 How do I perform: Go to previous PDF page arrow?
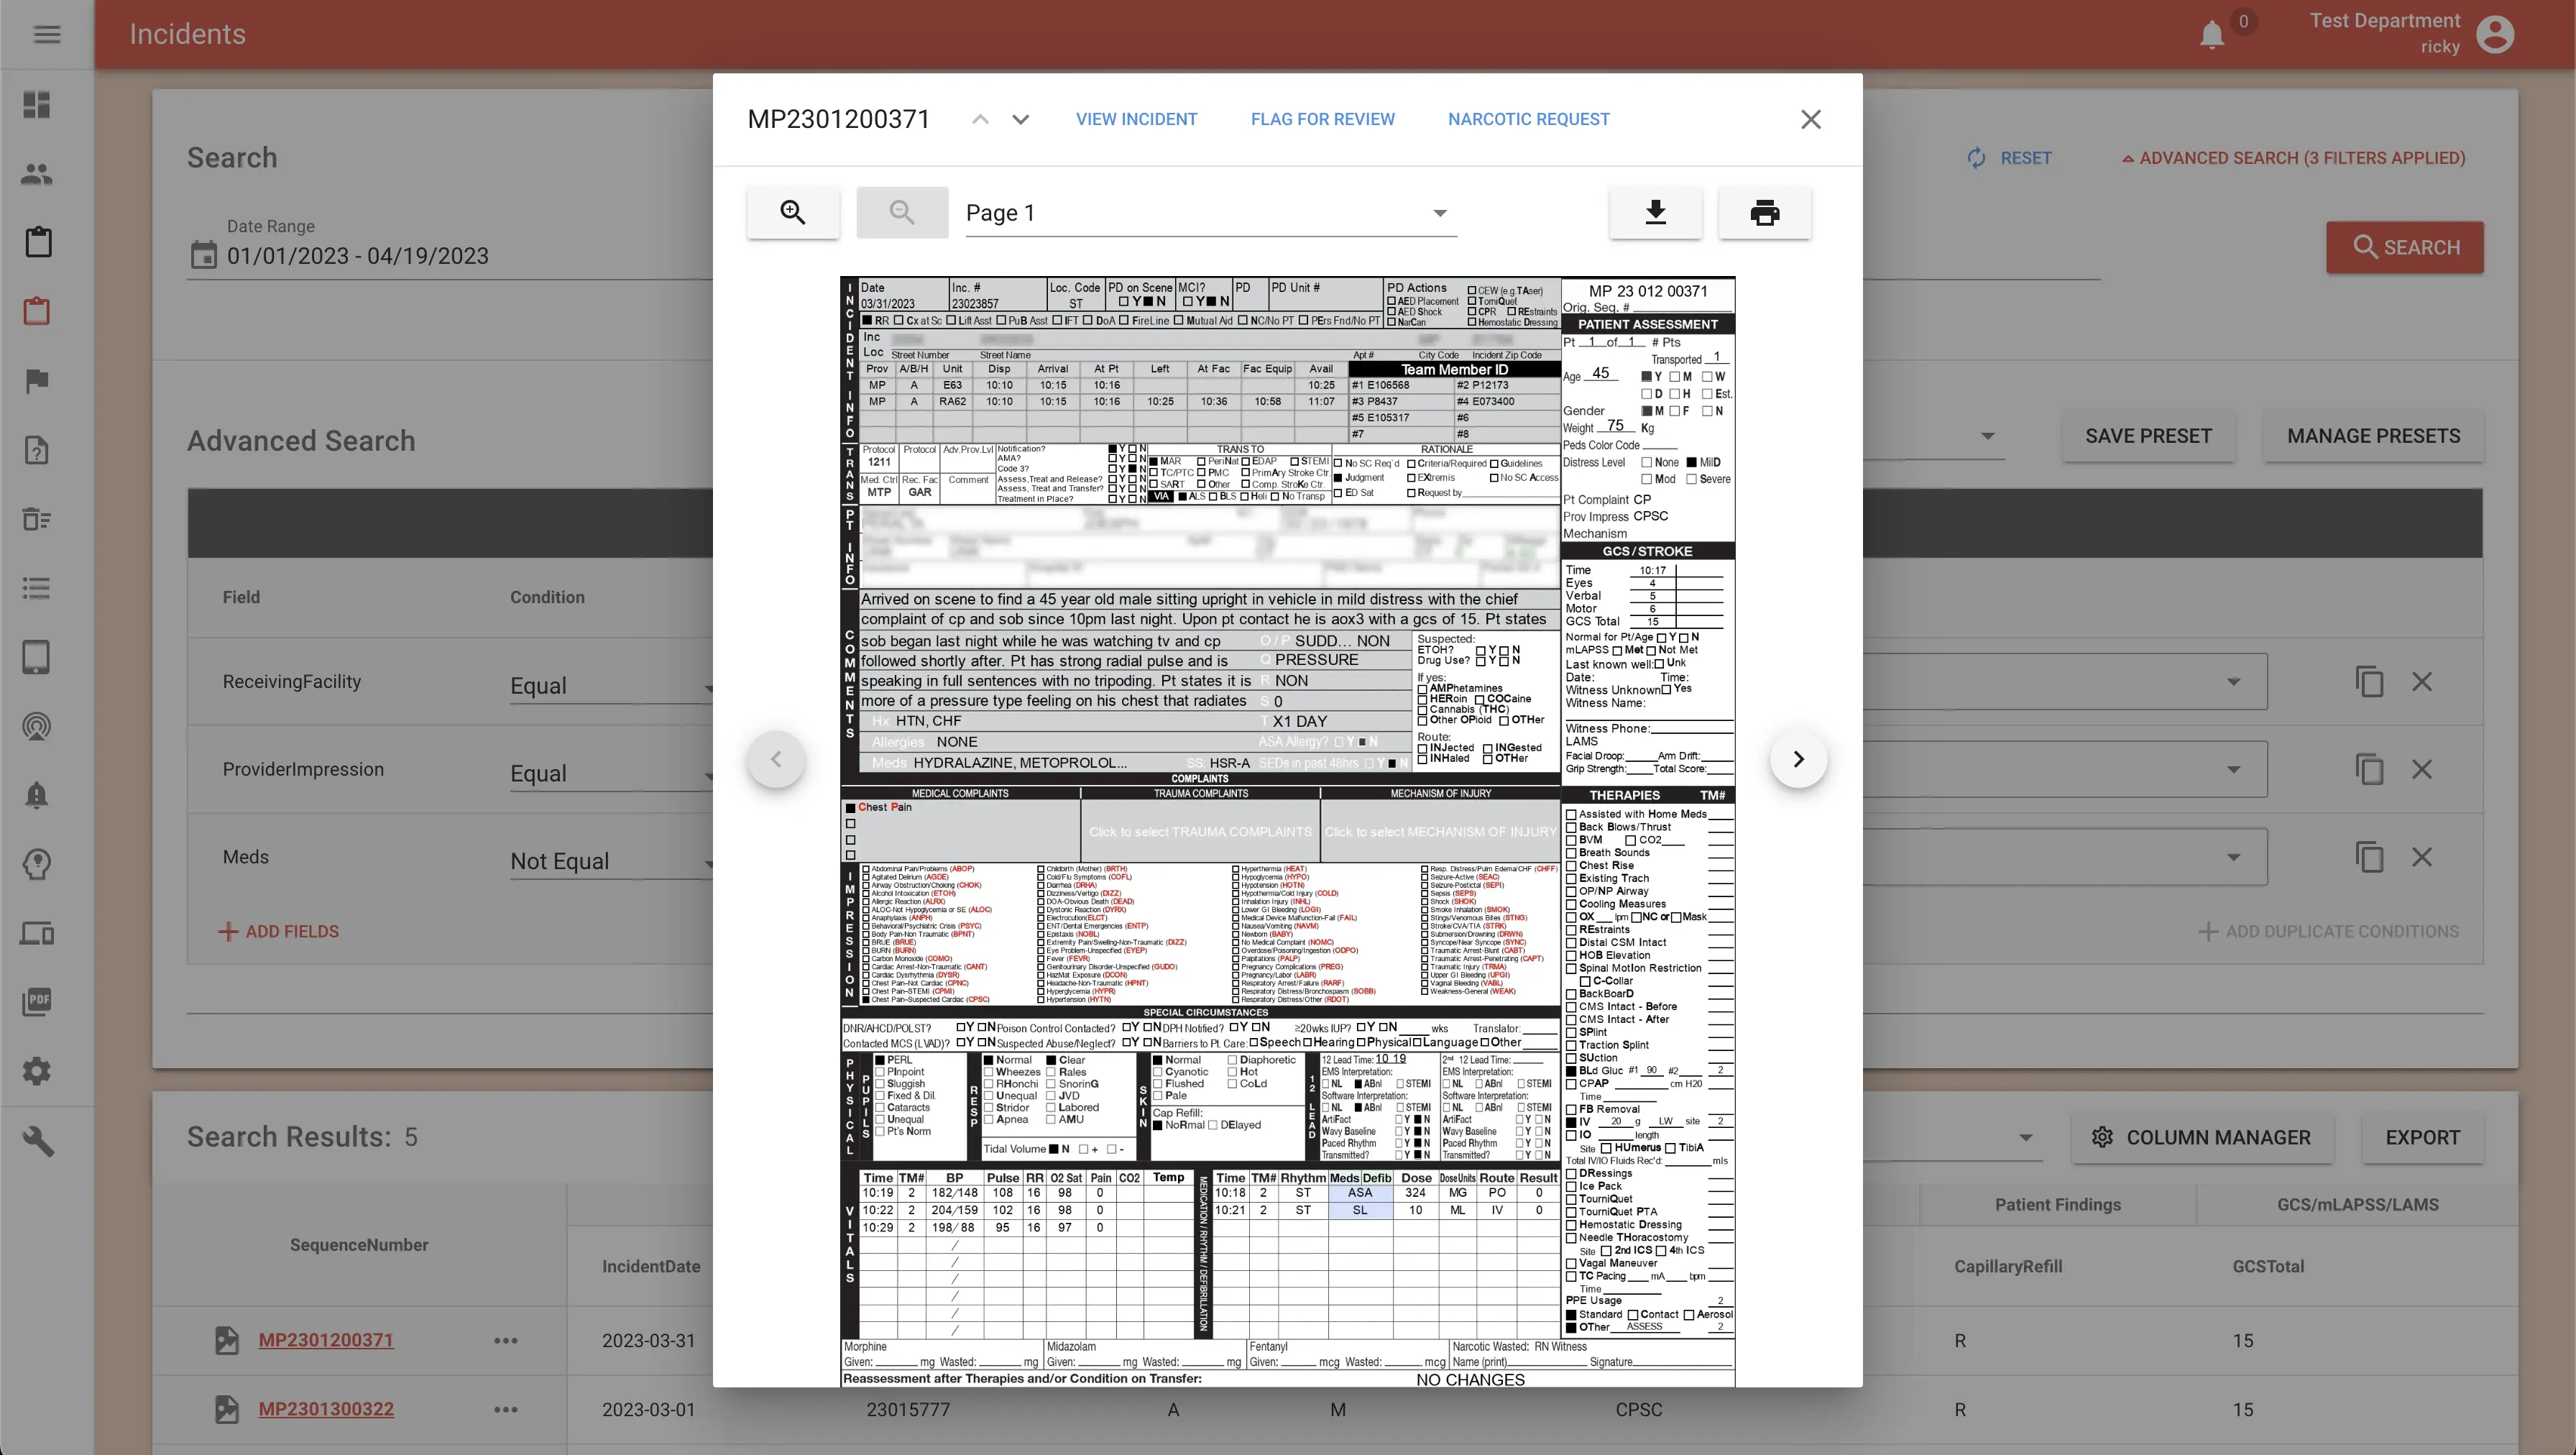click(776, 759)
